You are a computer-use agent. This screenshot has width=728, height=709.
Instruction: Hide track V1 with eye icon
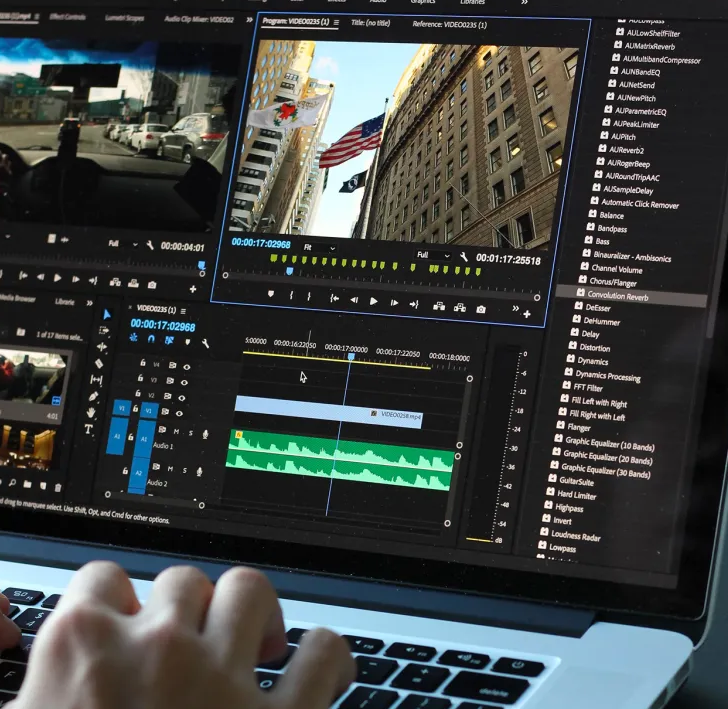coord(179,413)
